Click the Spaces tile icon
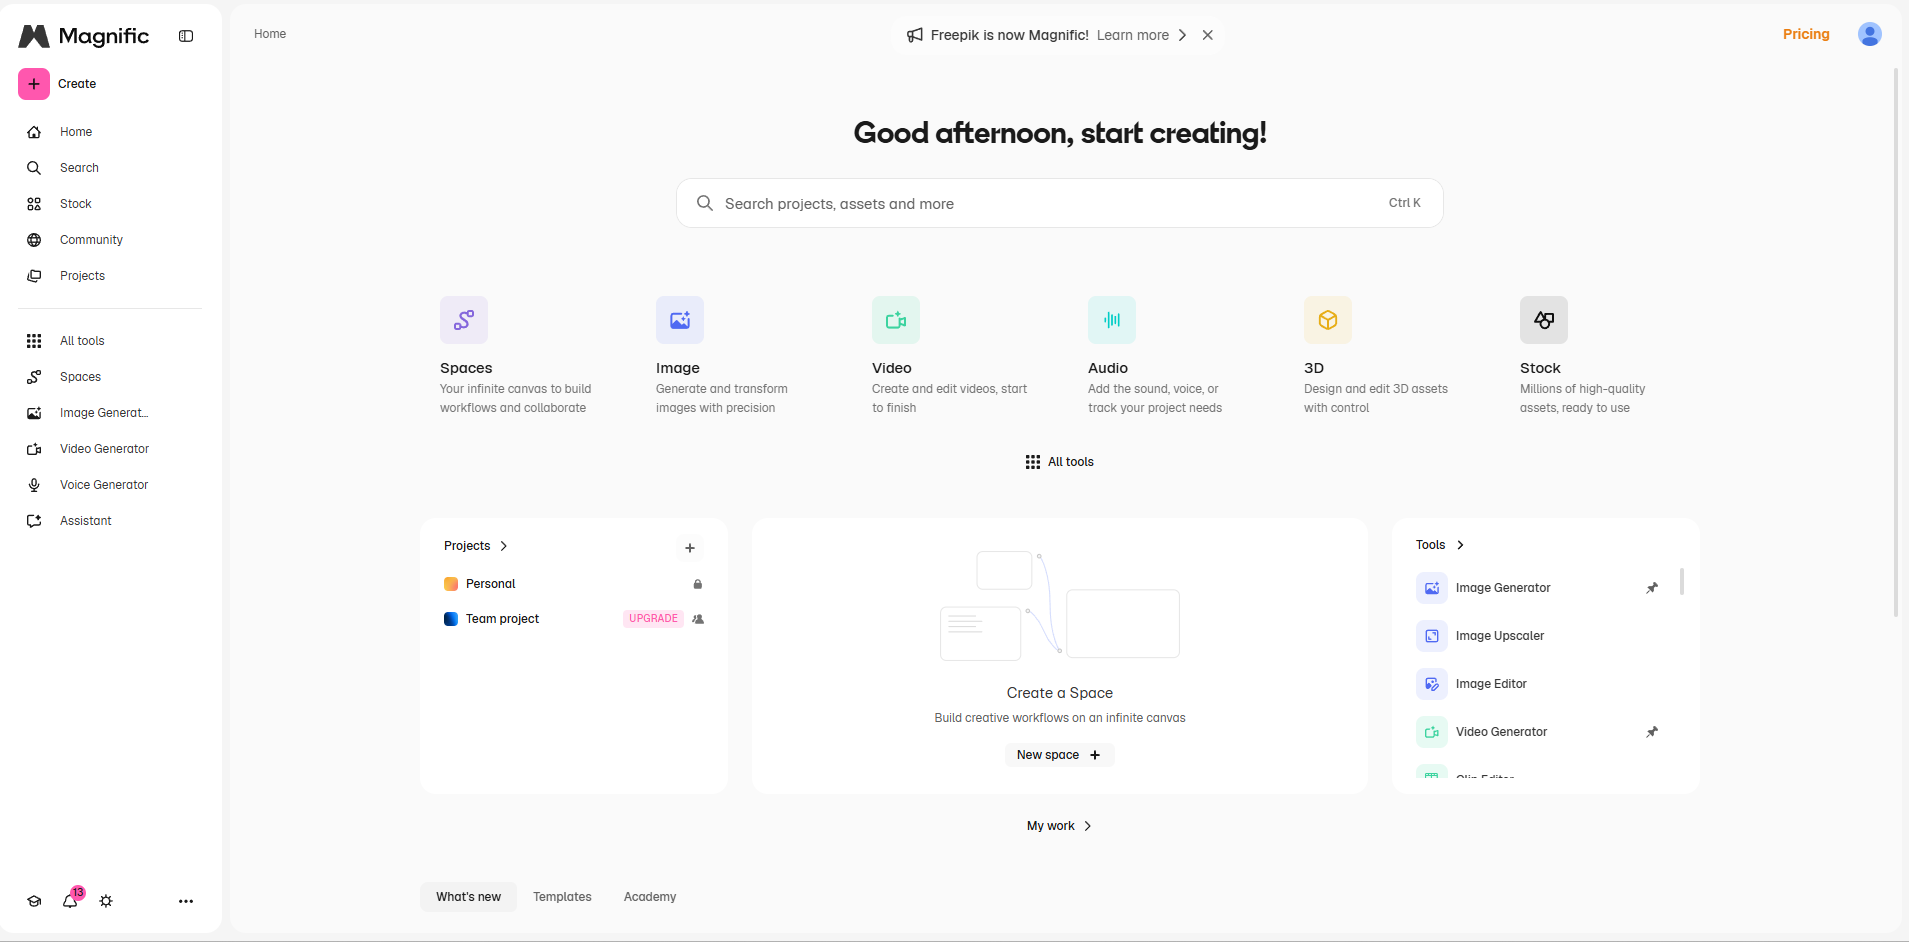 coord(464,320)
